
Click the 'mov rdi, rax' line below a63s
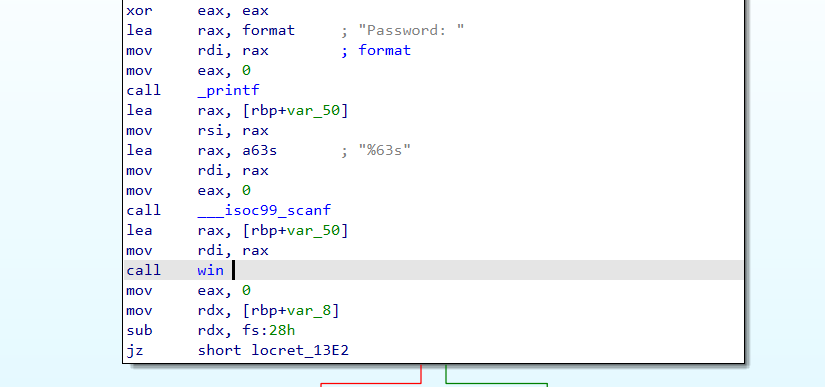pos(197,170)
